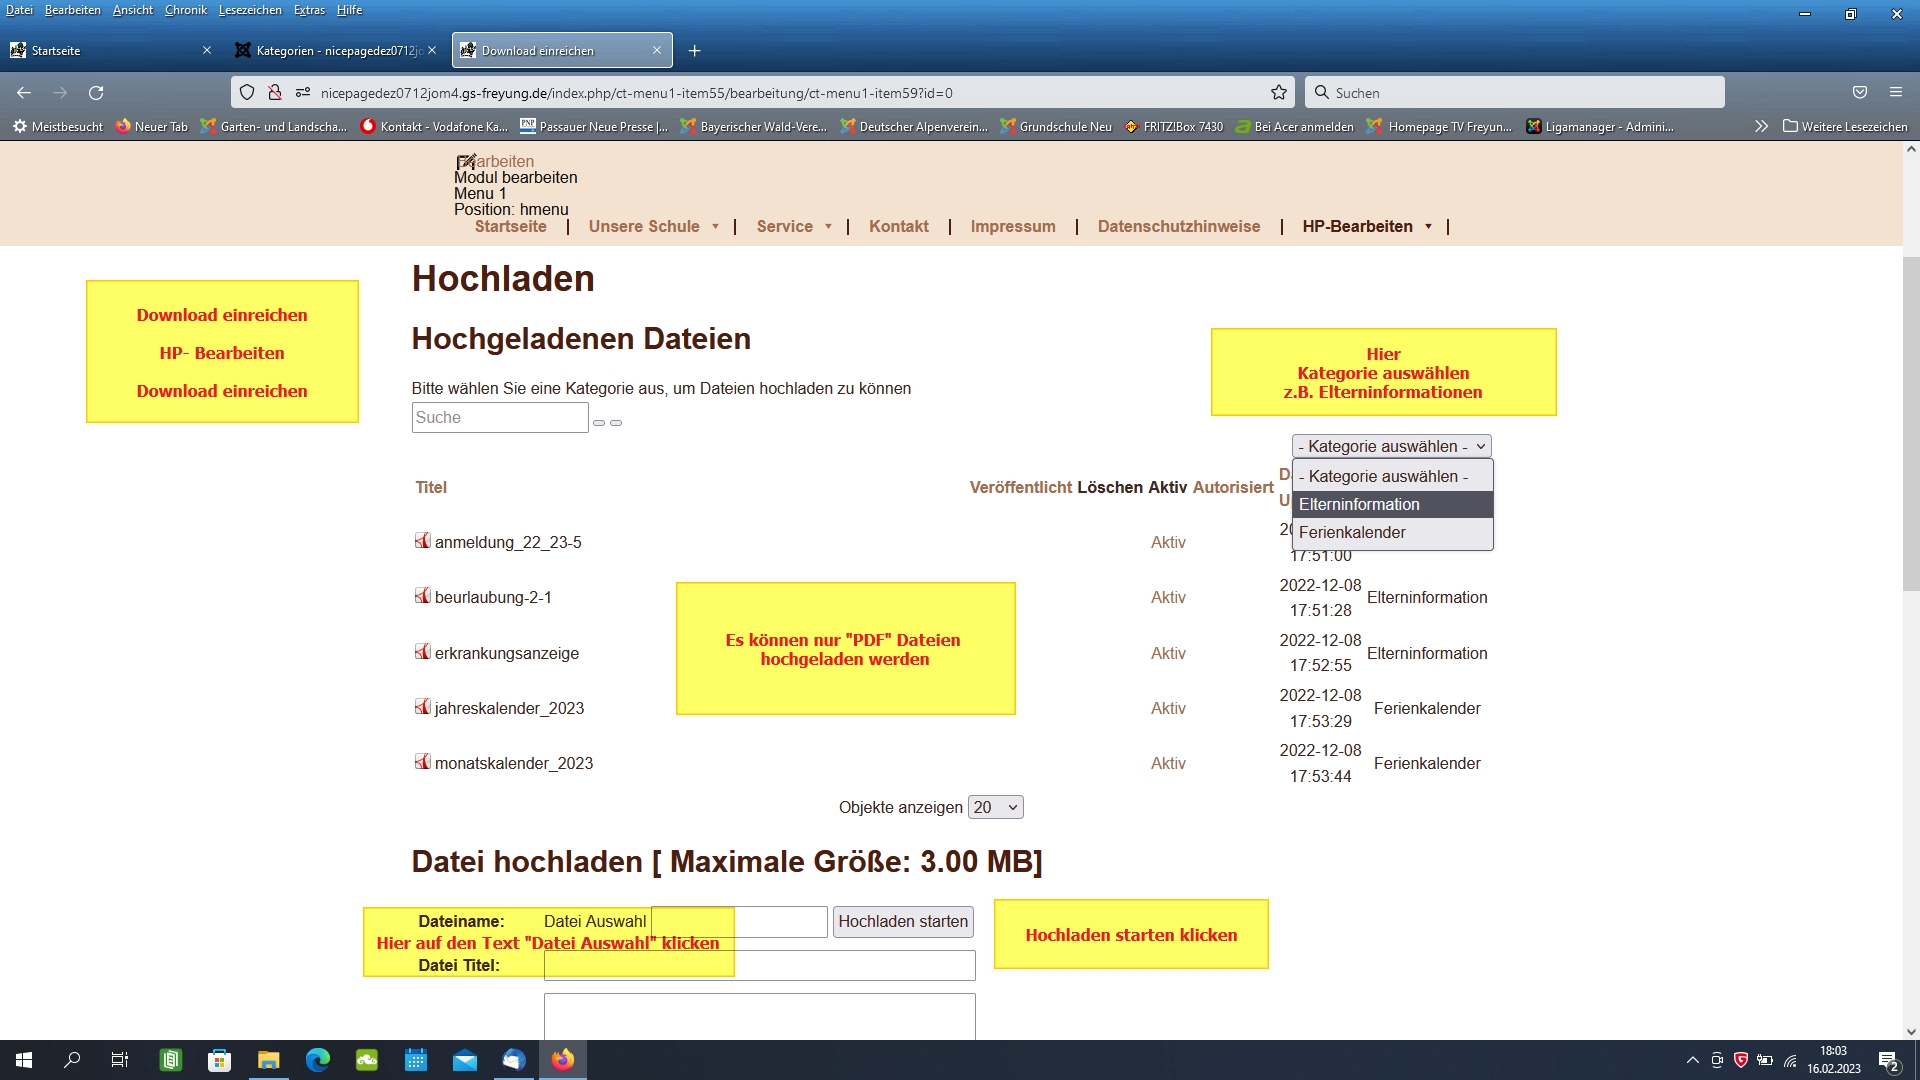The width and height of the screenshot is (1920, 1080).
Task: Click PDF icon next to anmeldung_22_23-5
Action: tap(423, 541)
